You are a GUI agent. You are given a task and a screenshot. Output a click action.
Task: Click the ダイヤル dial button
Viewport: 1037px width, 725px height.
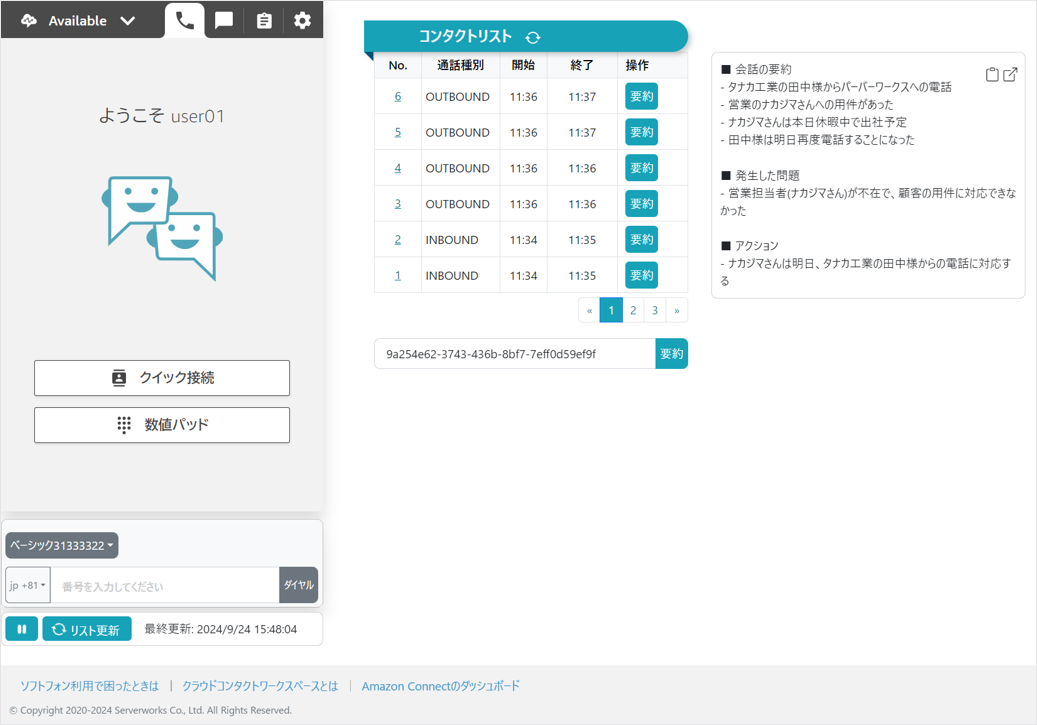coord(299,585)
